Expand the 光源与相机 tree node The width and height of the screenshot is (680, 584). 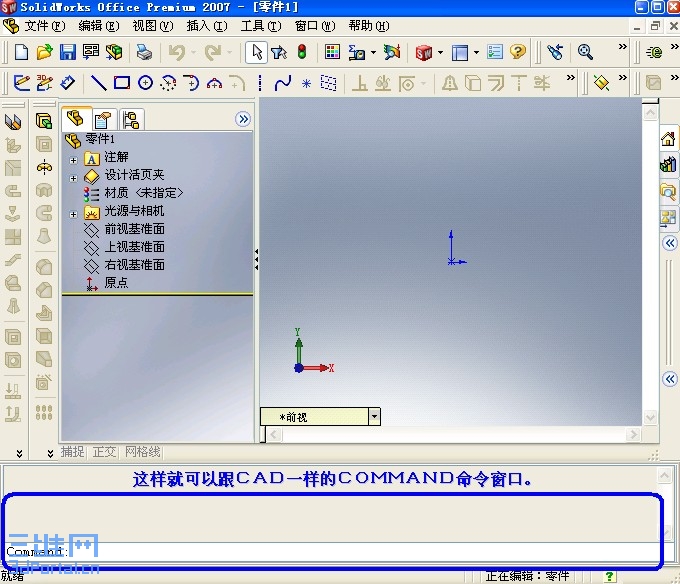[x=73, y=214]
